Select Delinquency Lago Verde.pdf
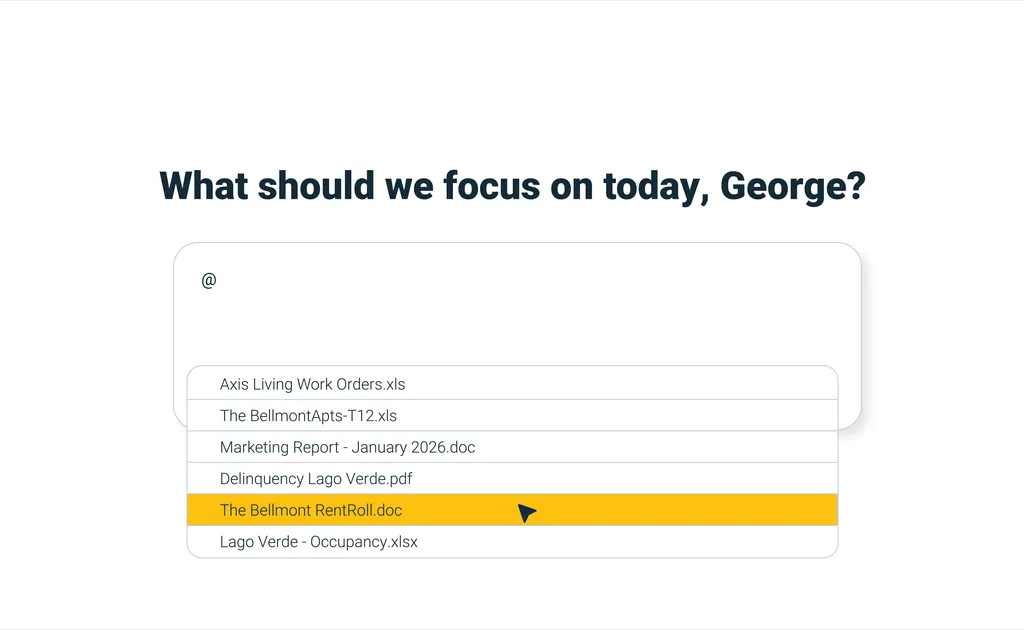1024x630 pixels. pos(316,479)
